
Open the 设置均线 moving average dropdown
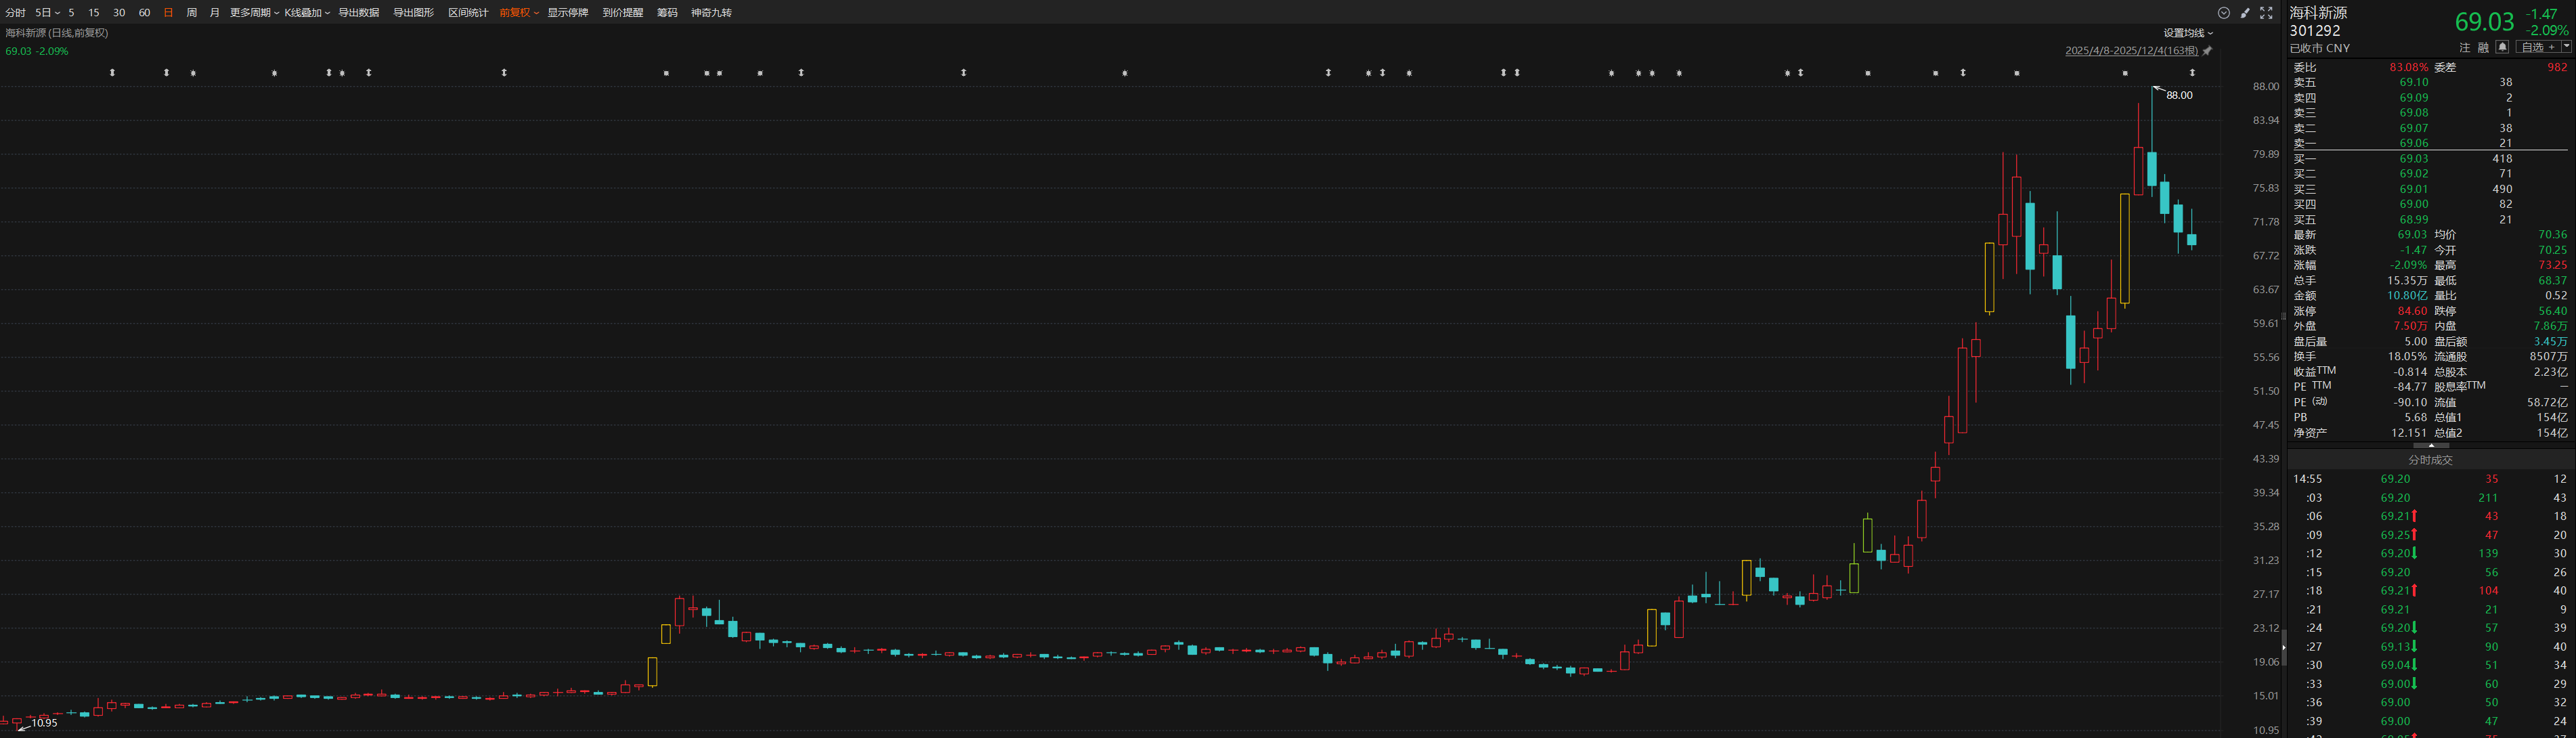[x=2188, y=33]
